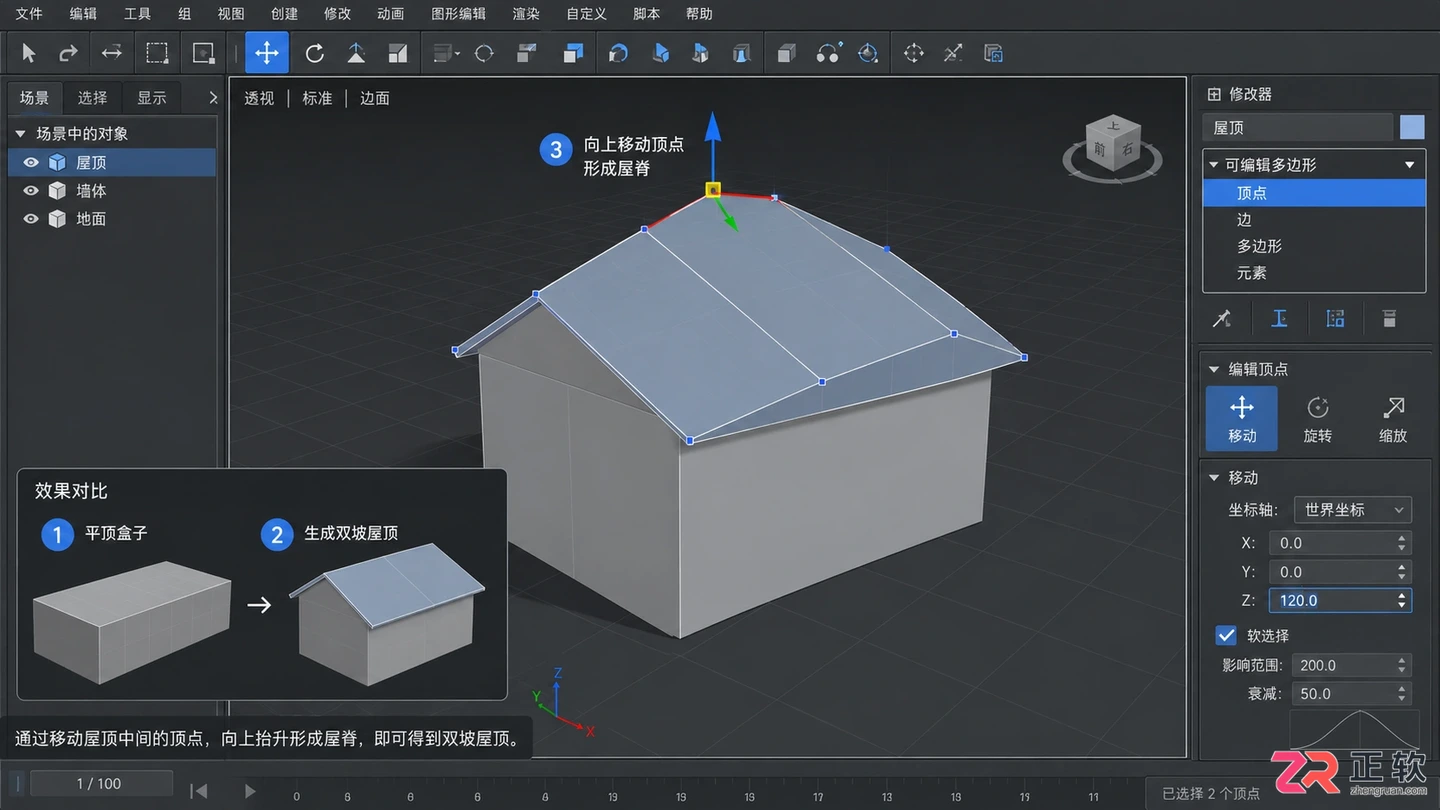
Task: Collapse the 编辑顶点 section
Action: 1215,369
